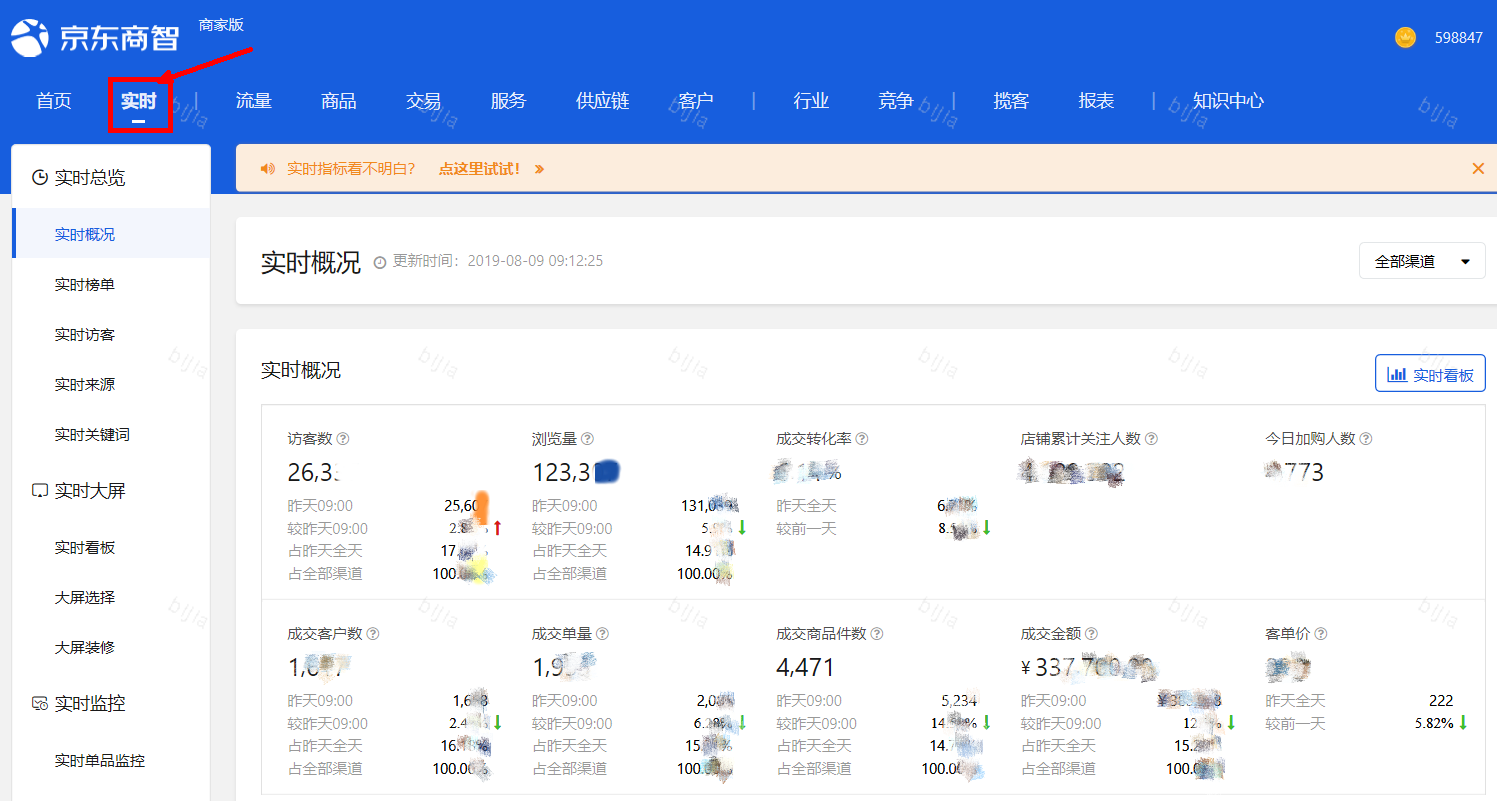
Task: Select 实时关键词 in the sidebar
Action: click(92, 435)
